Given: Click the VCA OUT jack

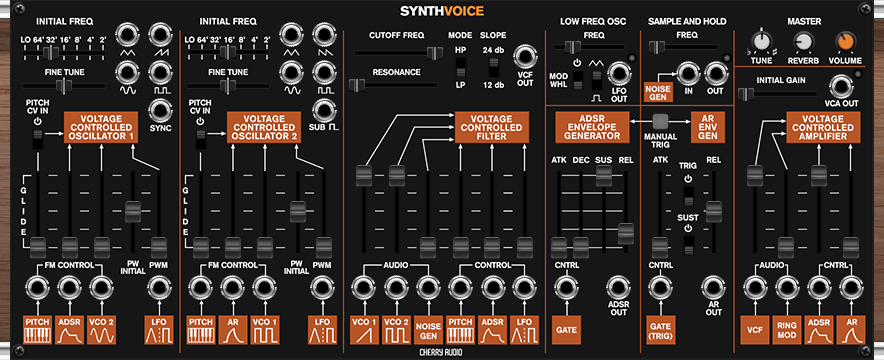Looking at the screenshot, I should tap(841, 86).
